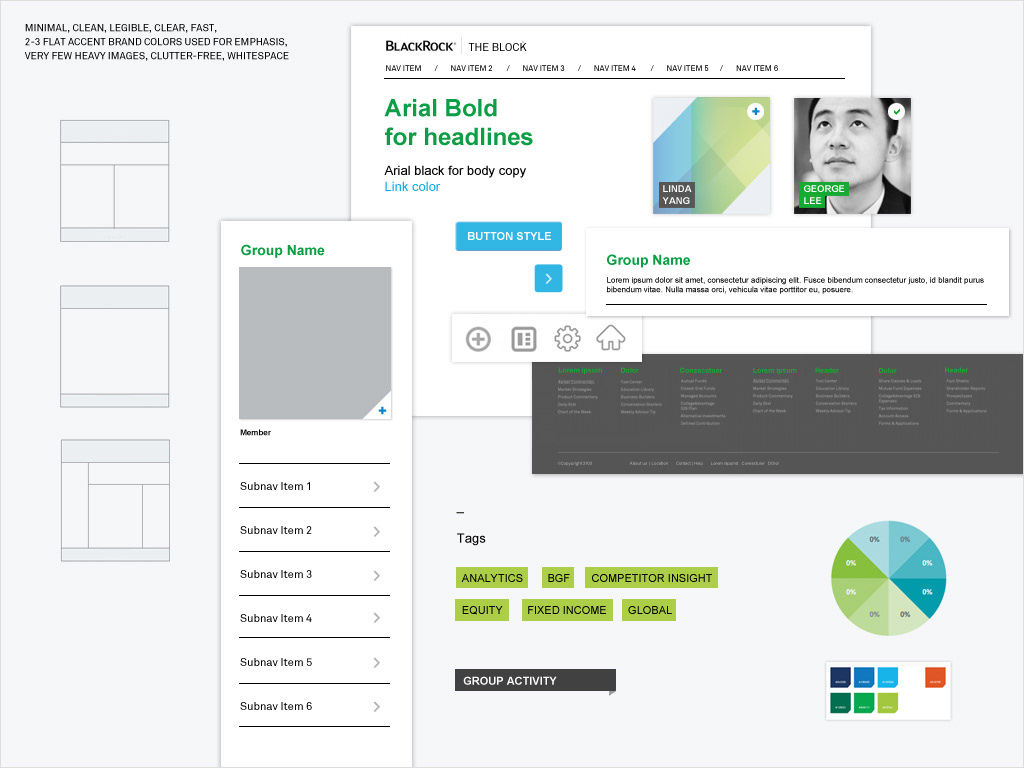Screen dimensions: 1024x768
Task: Click the circled plus icon in toolbar
Action: 478,339
